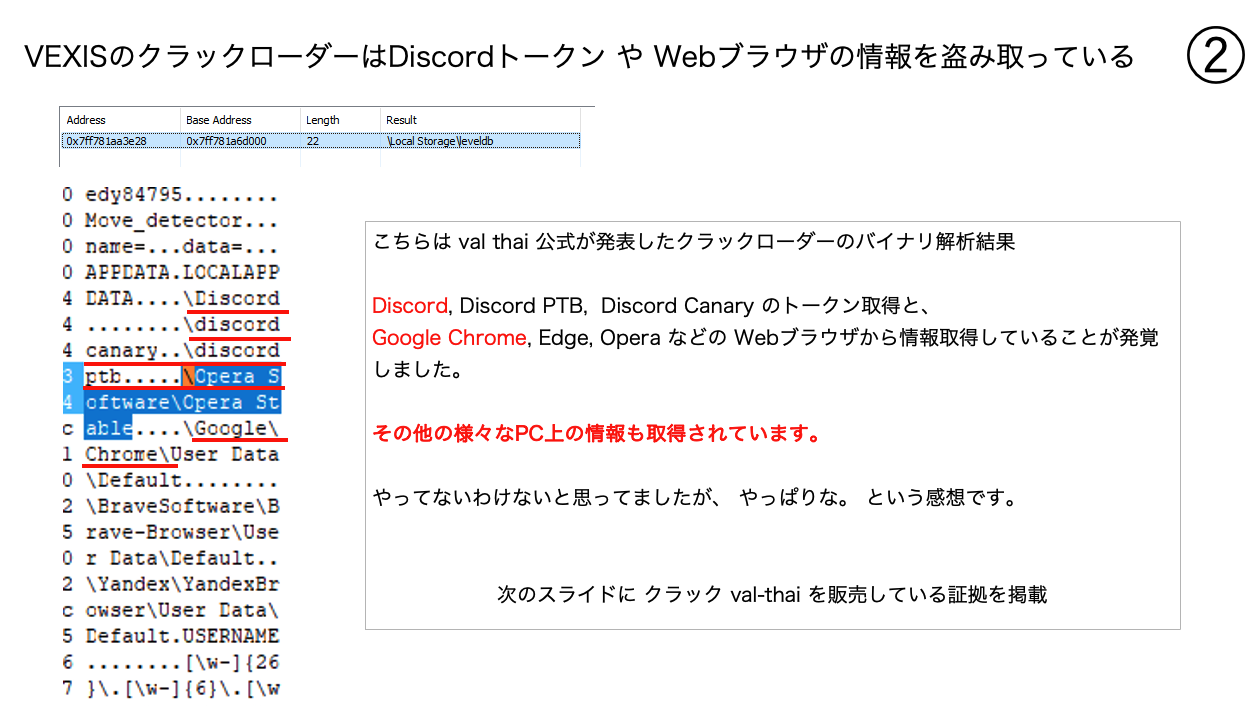Click the red Google Chrome text
This screenshot has width=1256, height=706.
tap(448, 338)
